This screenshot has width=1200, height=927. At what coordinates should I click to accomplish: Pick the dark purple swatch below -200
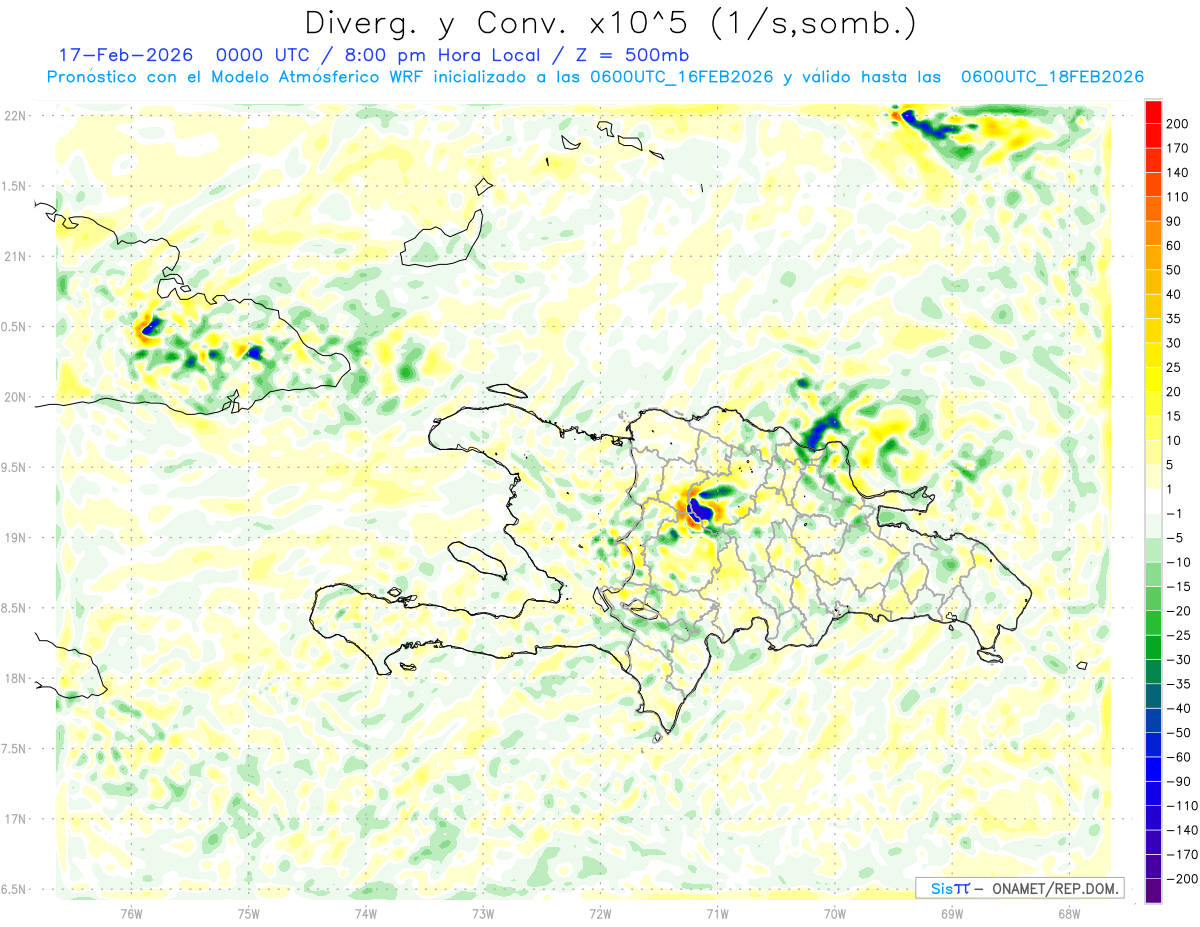coord(1154,891)
